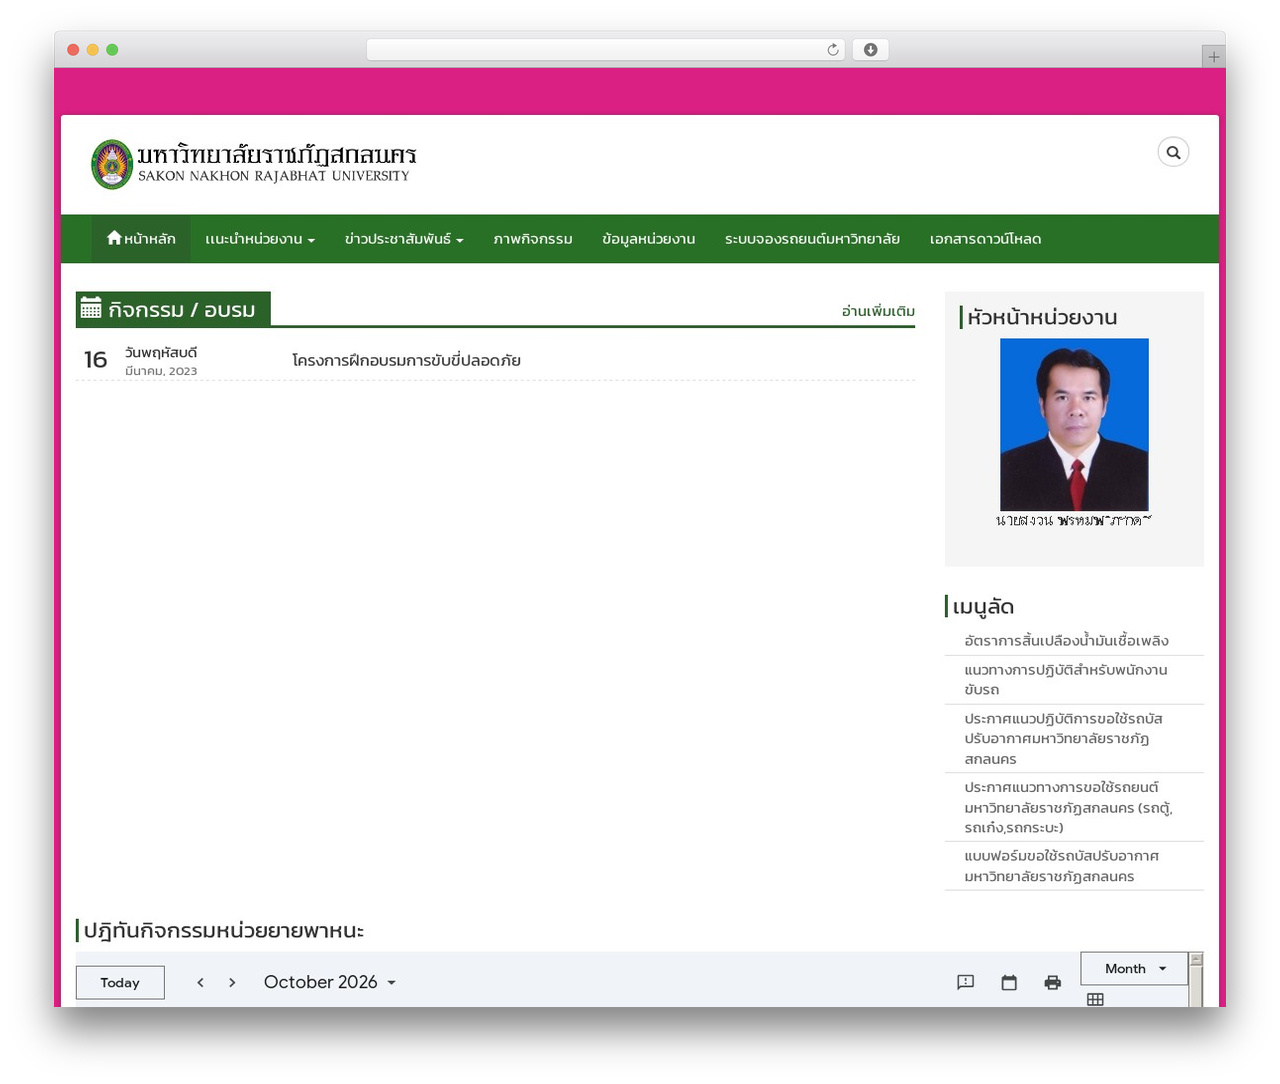1280x1084 pixels.
Task: Open ระบบจองรถยนต์มหาวิทยาลัย menu item
Action: pos(812,239)
